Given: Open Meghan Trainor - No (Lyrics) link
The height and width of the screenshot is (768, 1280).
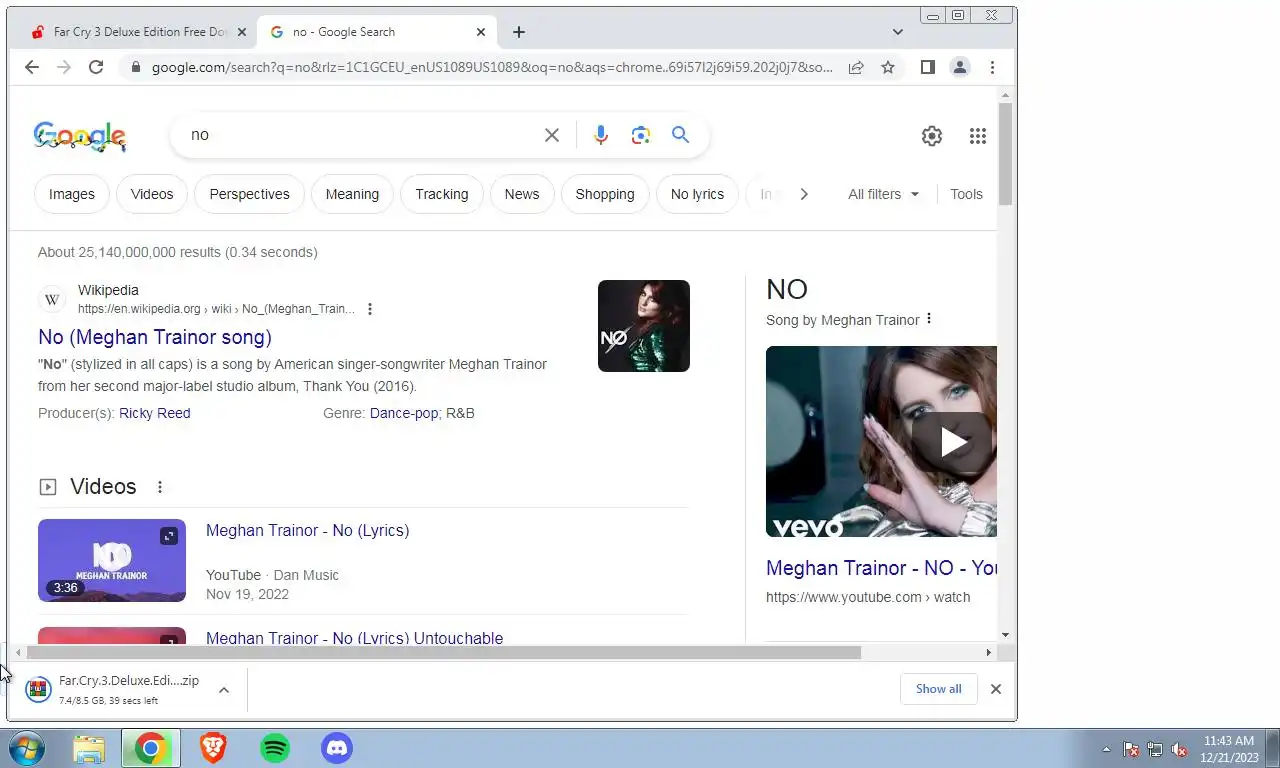Looking at the screenshot, I should 308,530.
